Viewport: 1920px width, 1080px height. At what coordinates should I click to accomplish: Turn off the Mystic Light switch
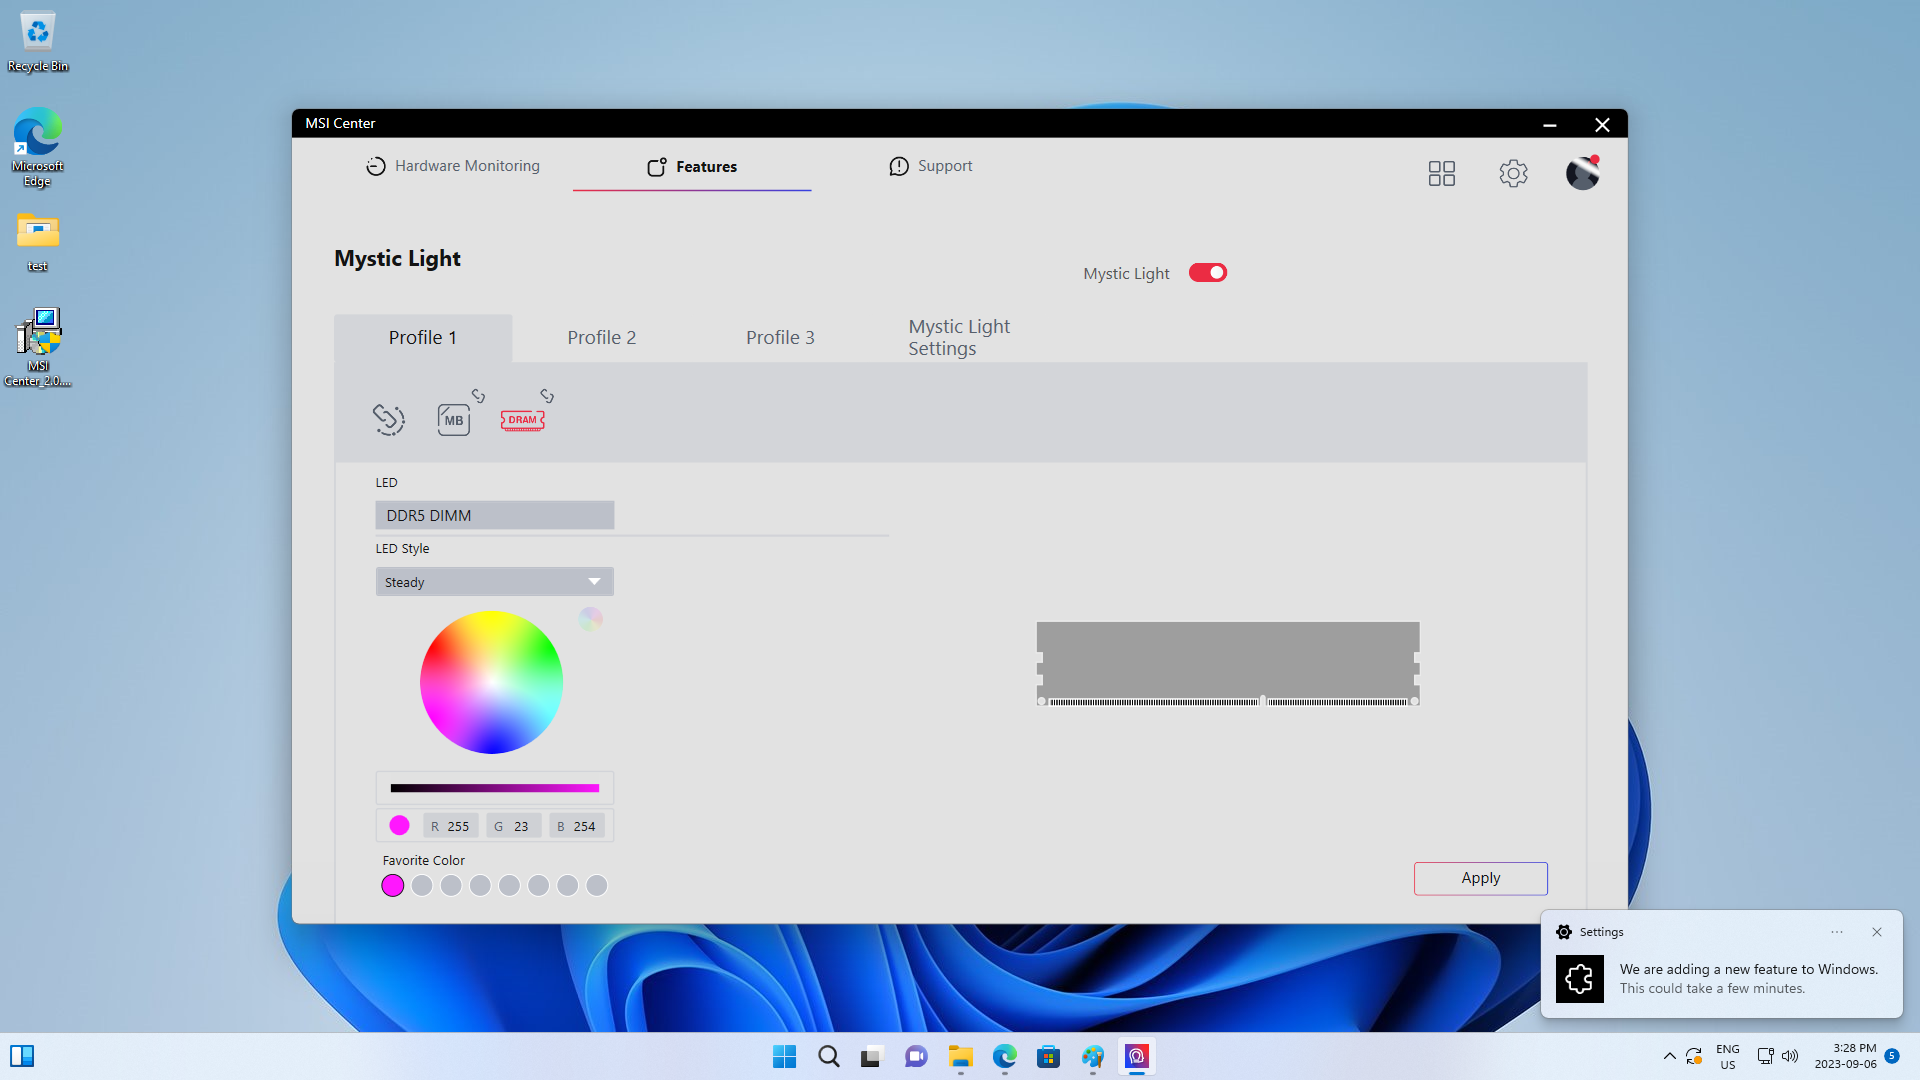tap(1208, 273)
